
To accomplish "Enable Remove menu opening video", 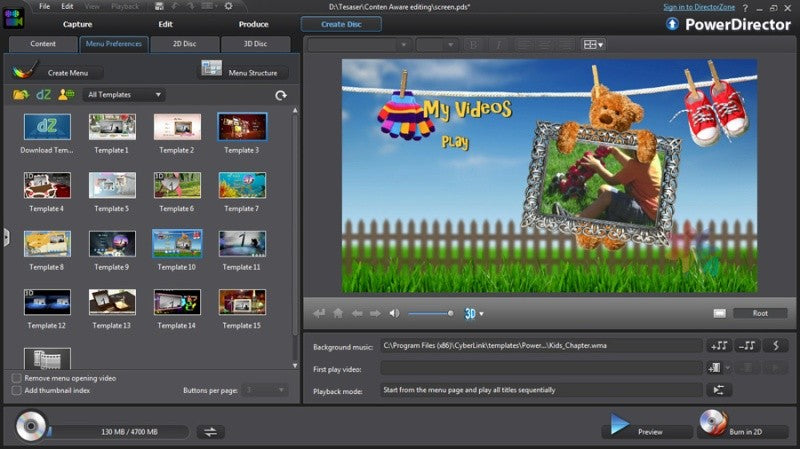I will click(17, 378).
